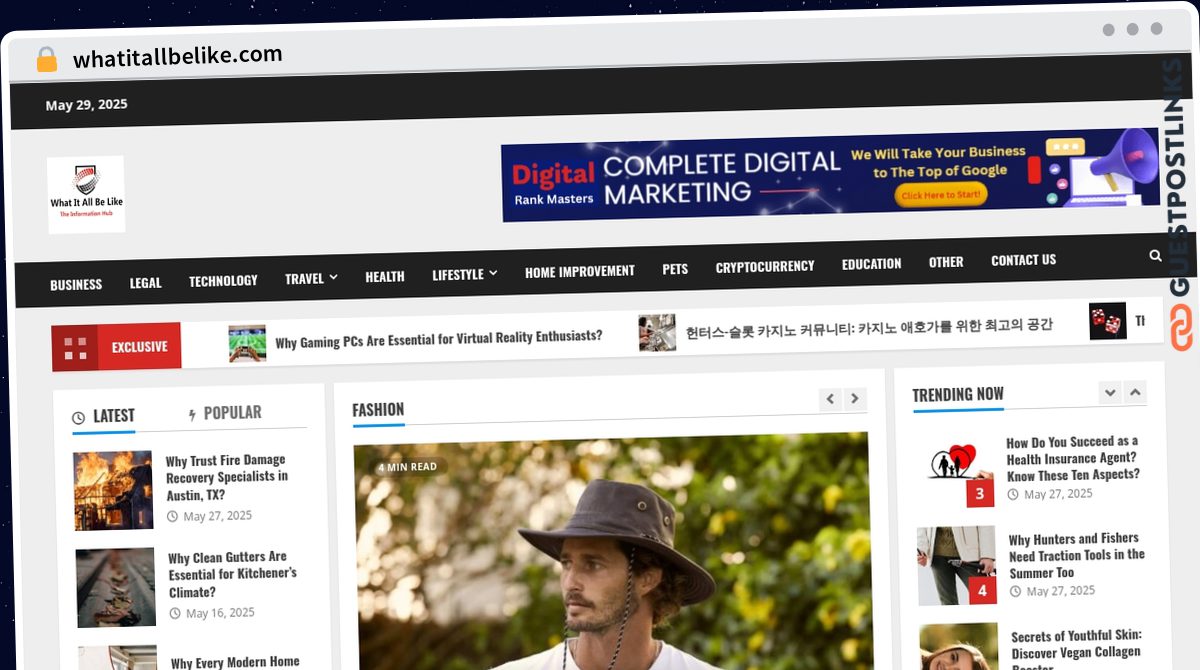Click the Digital Rank Masters banner ad
Viewport: 1200px width, 670px height.
coord(830,175)
